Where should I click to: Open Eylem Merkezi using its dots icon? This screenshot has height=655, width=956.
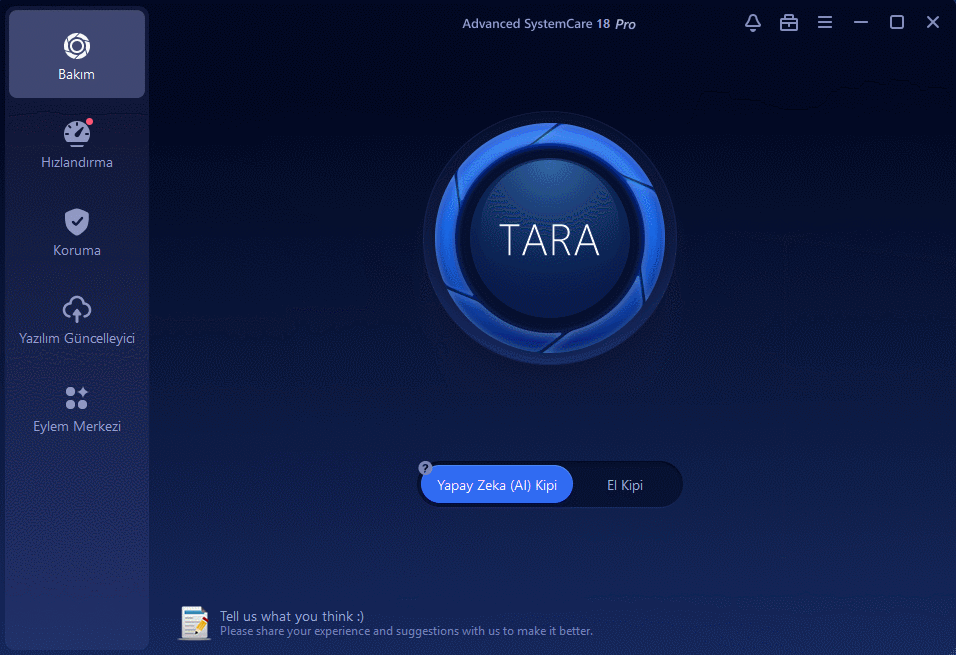(77, 397)
